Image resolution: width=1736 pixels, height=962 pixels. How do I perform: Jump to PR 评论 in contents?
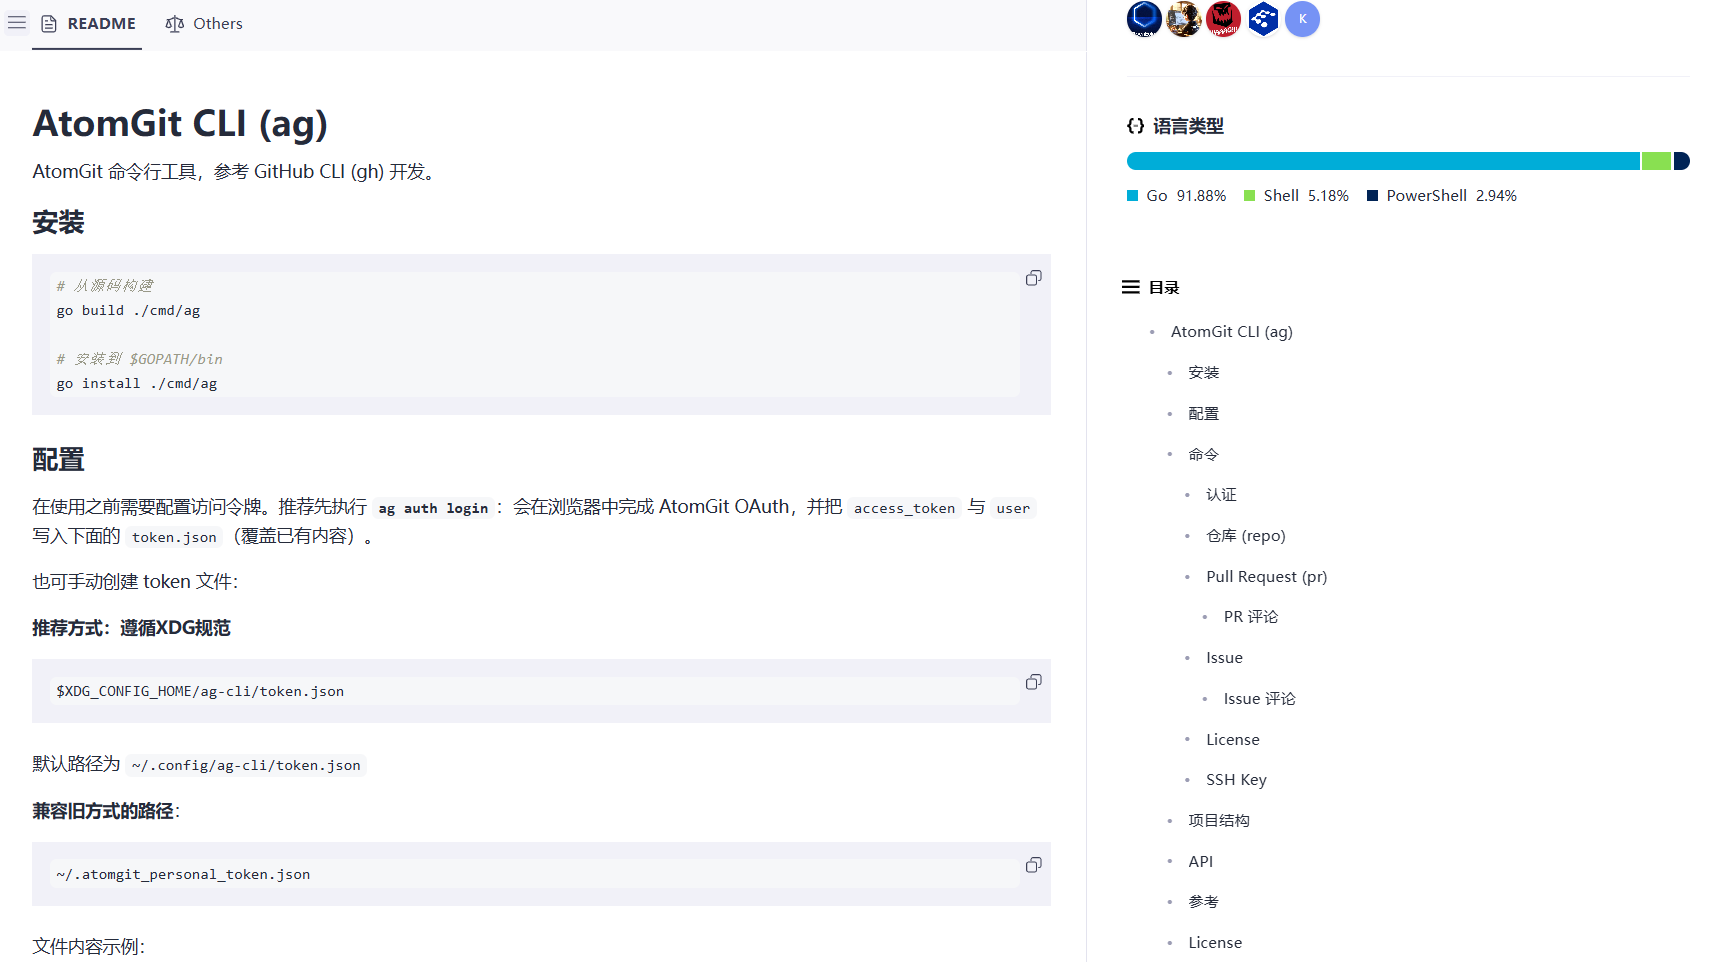[1250, 617]
